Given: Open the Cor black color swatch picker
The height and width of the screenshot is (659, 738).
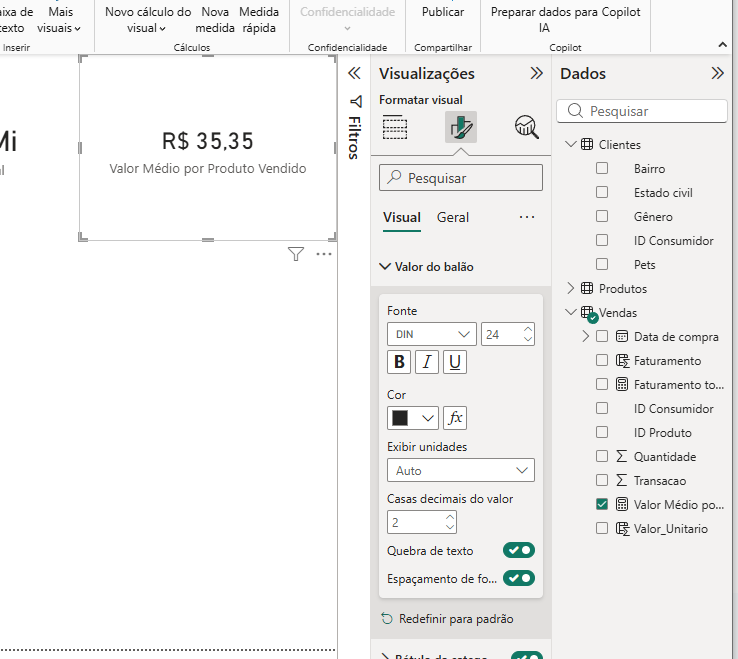Looking at the screenshot, I should tap(412, 418).
